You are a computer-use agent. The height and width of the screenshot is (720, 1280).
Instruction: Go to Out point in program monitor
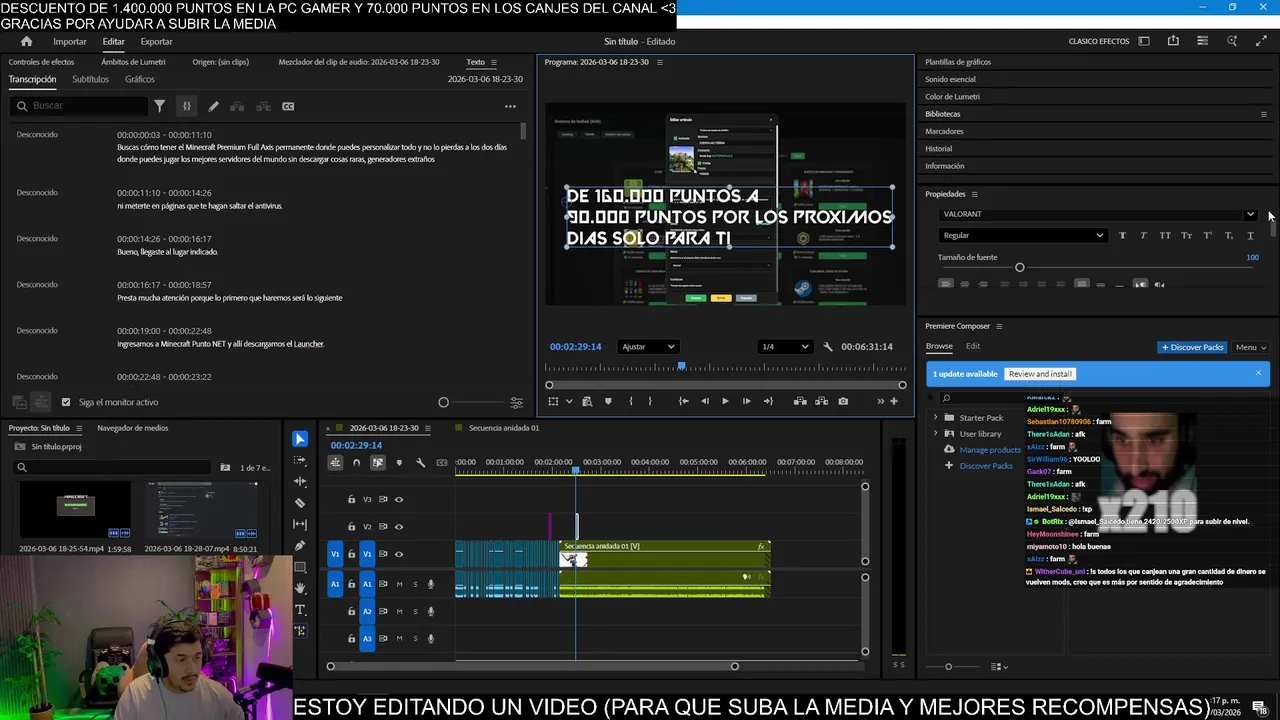point(768,401)
